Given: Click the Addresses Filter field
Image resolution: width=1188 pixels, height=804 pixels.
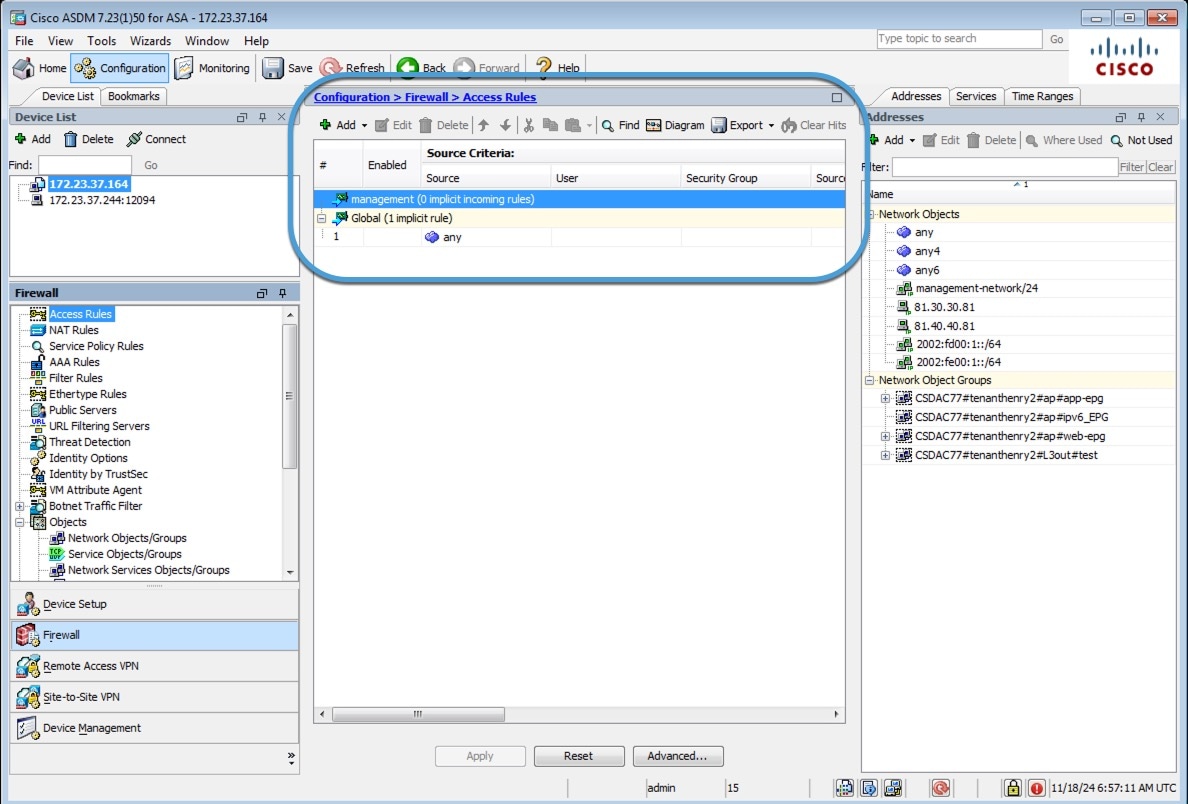Looking at the screenshot, I should [1005, 167].
